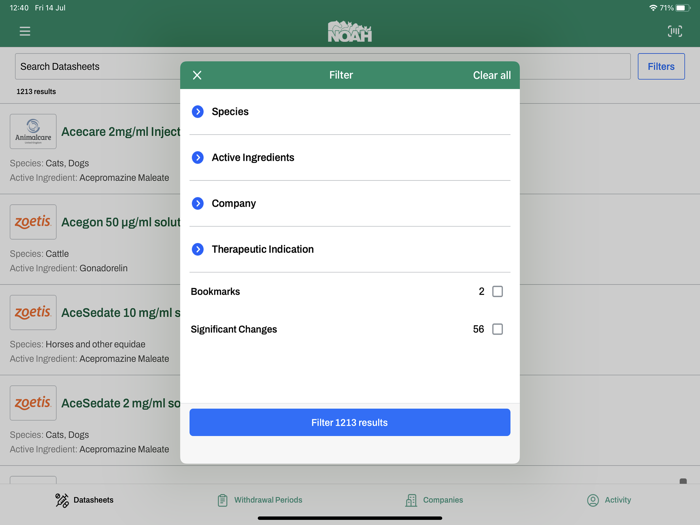Select the Therapeutic Indication label

pyautogui.click(x=262, y=249)
